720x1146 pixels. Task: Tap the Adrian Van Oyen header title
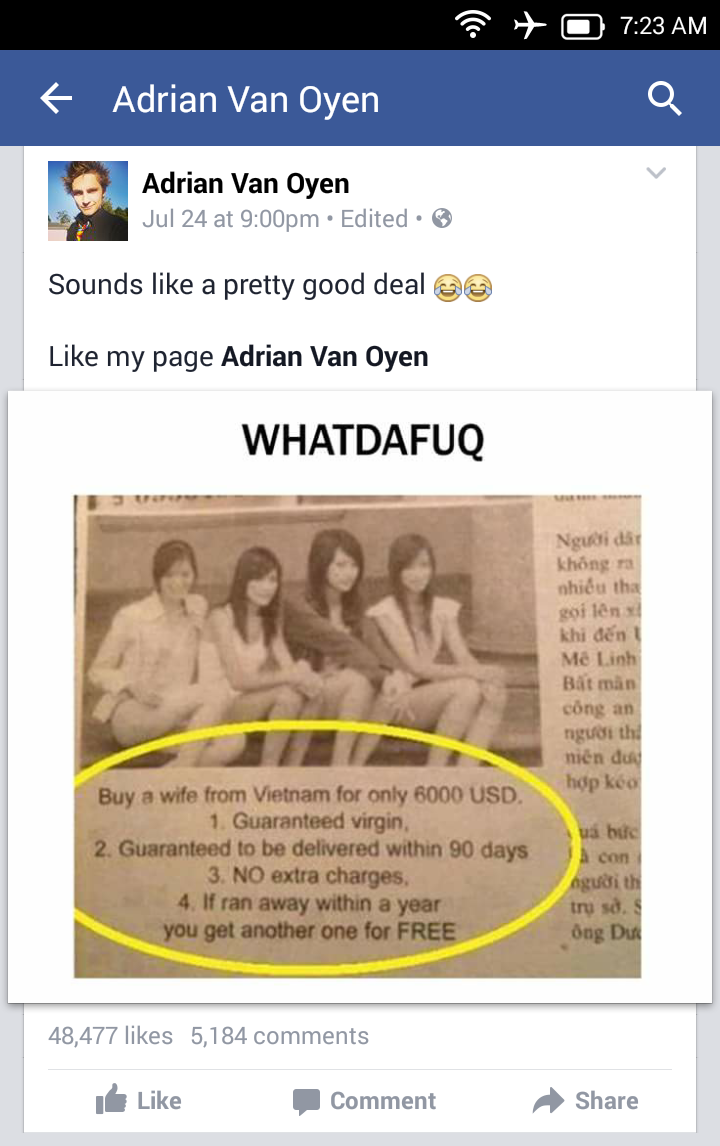[246, 99]
